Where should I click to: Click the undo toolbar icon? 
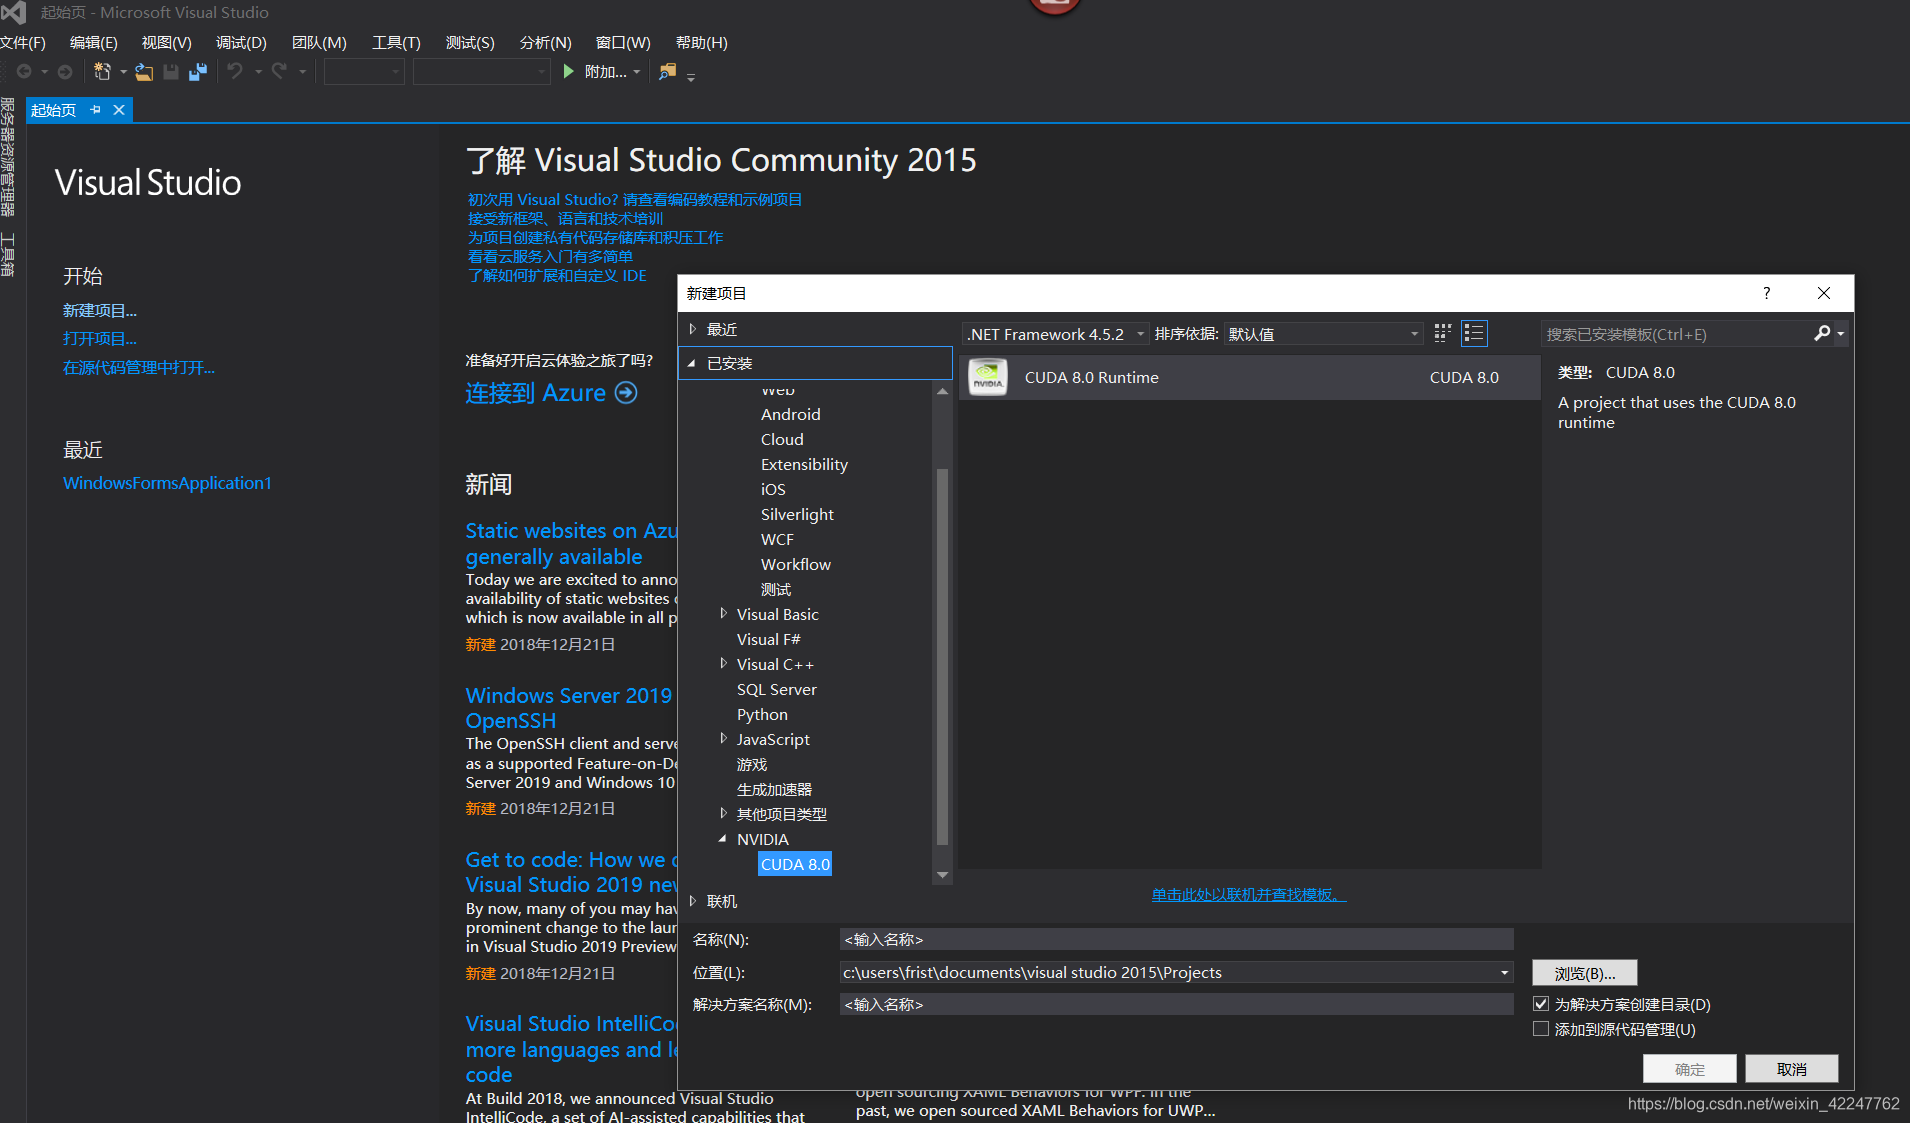click(x=235, y=71)
